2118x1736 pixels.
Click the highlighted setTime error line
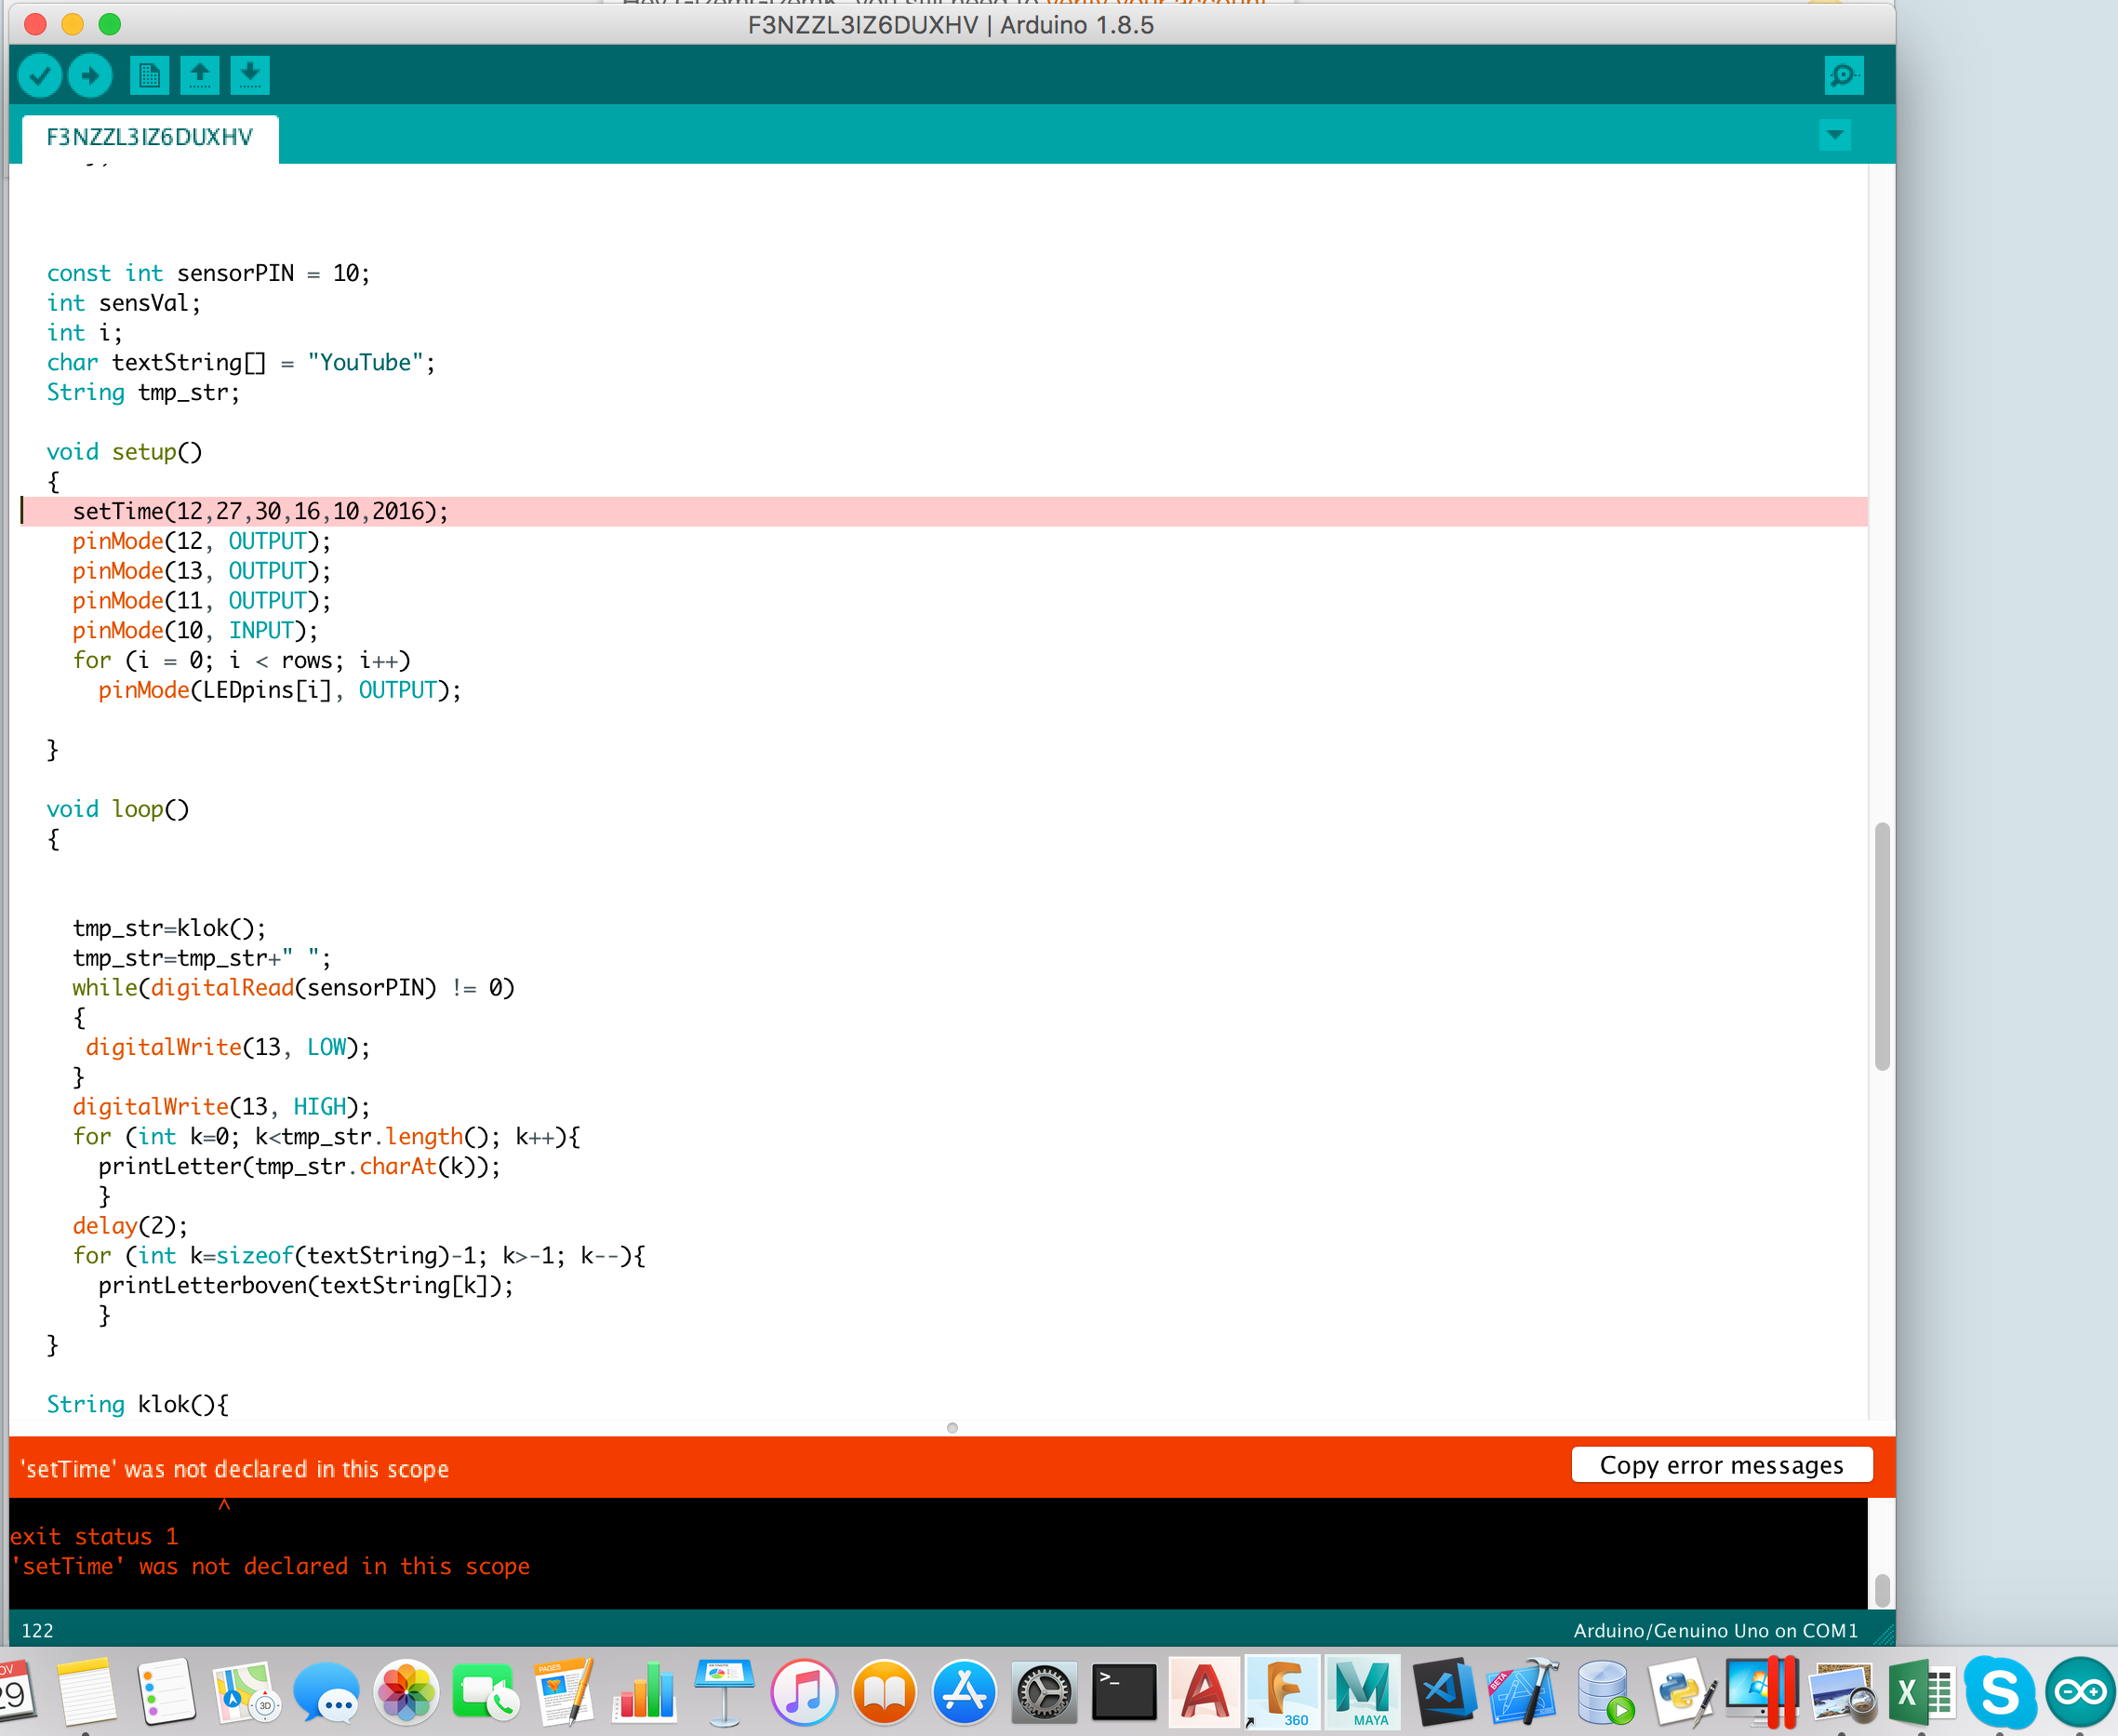coord(260,511)
